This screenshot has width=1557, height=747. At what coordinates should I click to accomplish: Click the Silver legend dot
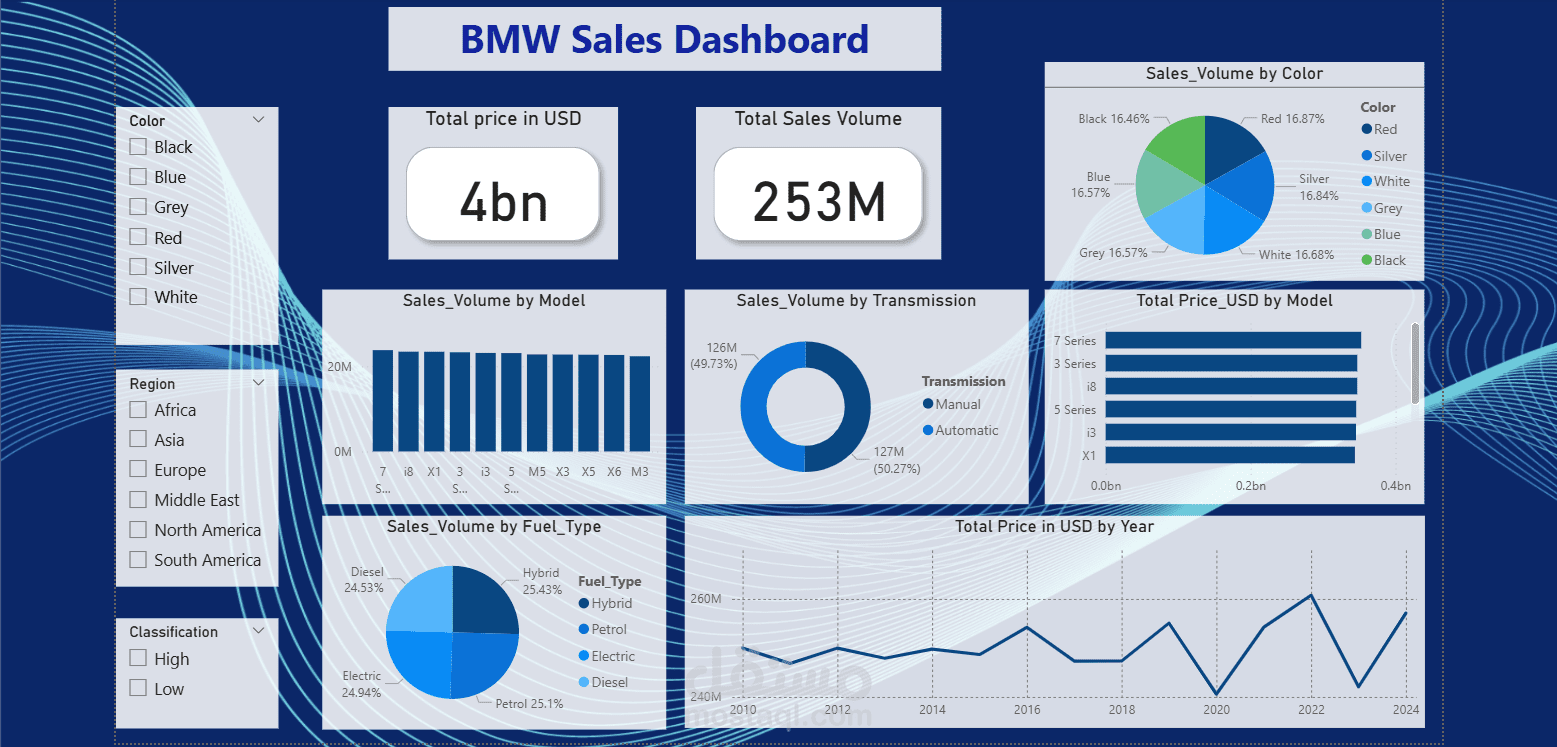[x=1367, y=156]
